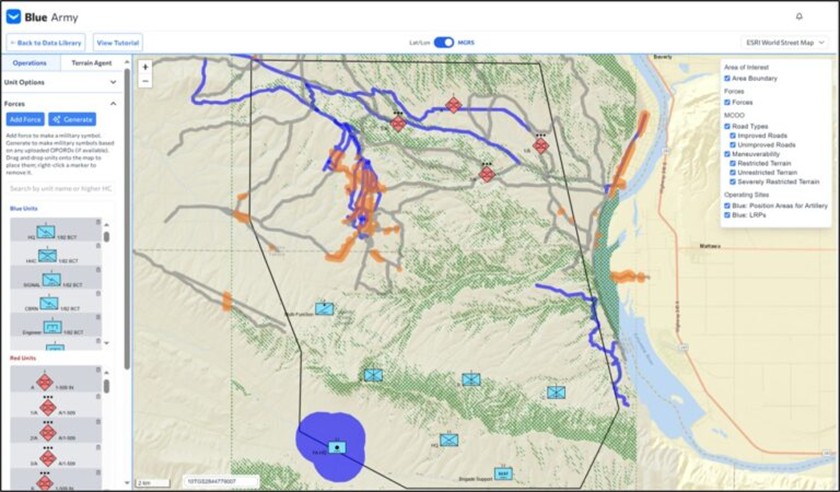Click the unit name search field
The width and height of the screenshot is (840, 492).
click(60, 188)
